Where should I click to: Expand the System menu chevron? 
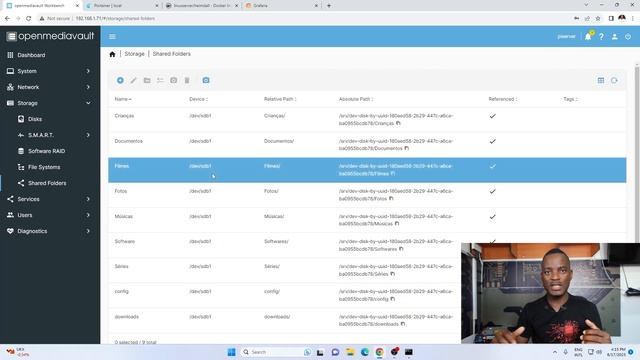88,71
